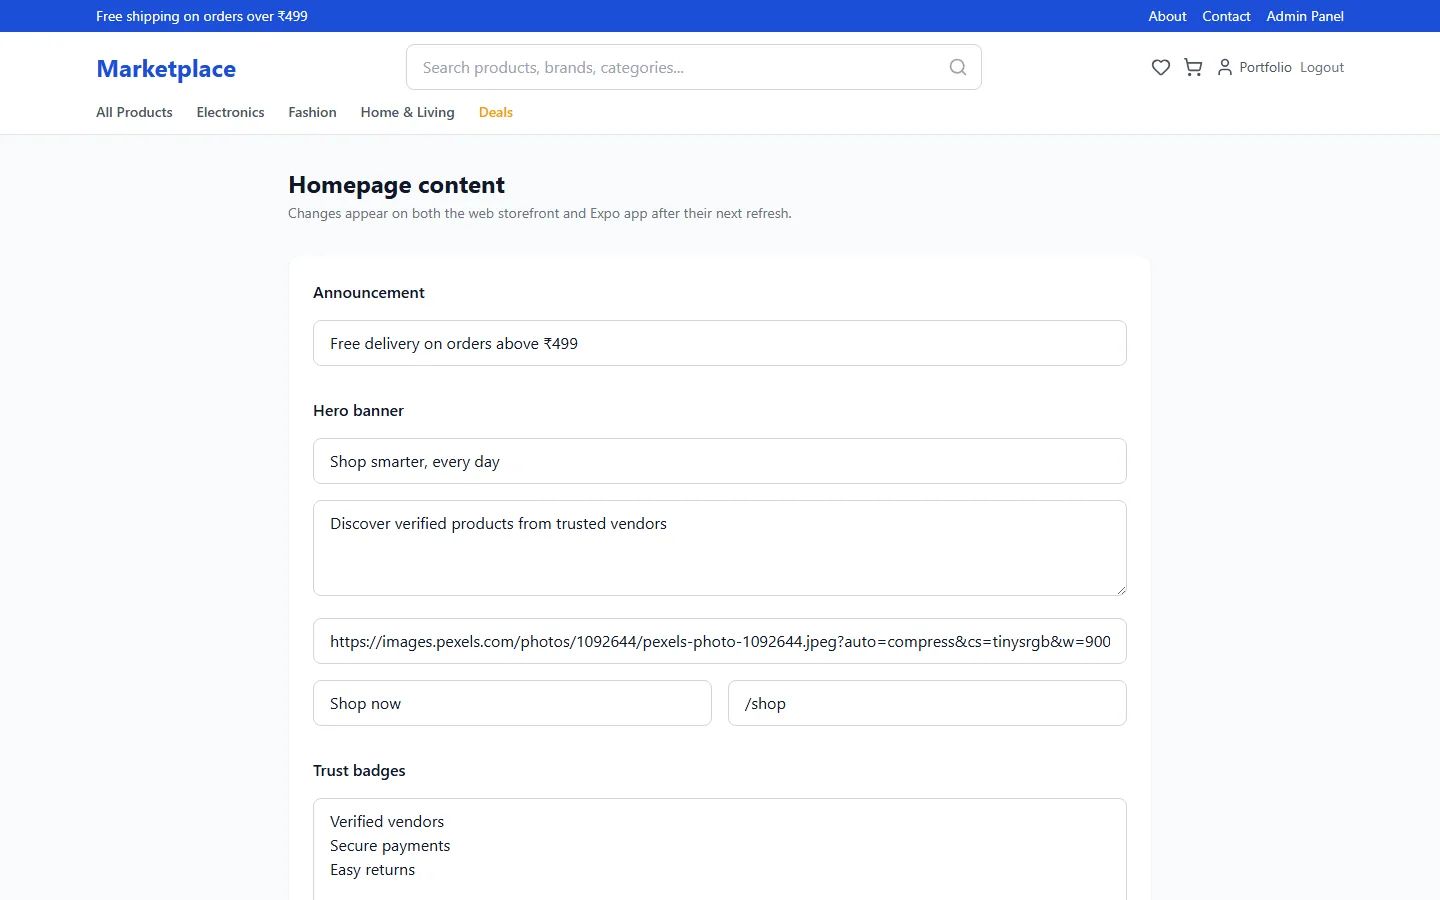Open the About page link
The image size is (1440, 900).
coord(1167,16)
